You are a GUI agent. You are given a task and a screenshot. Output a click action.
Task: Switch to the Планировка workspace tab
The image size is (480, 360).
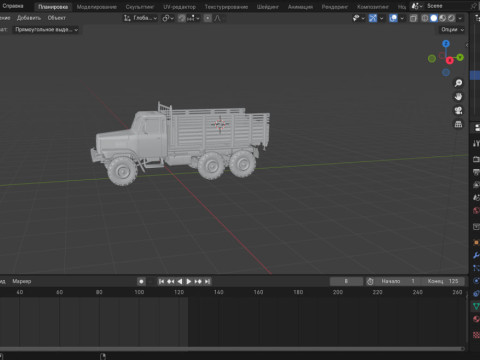point(53,7)
